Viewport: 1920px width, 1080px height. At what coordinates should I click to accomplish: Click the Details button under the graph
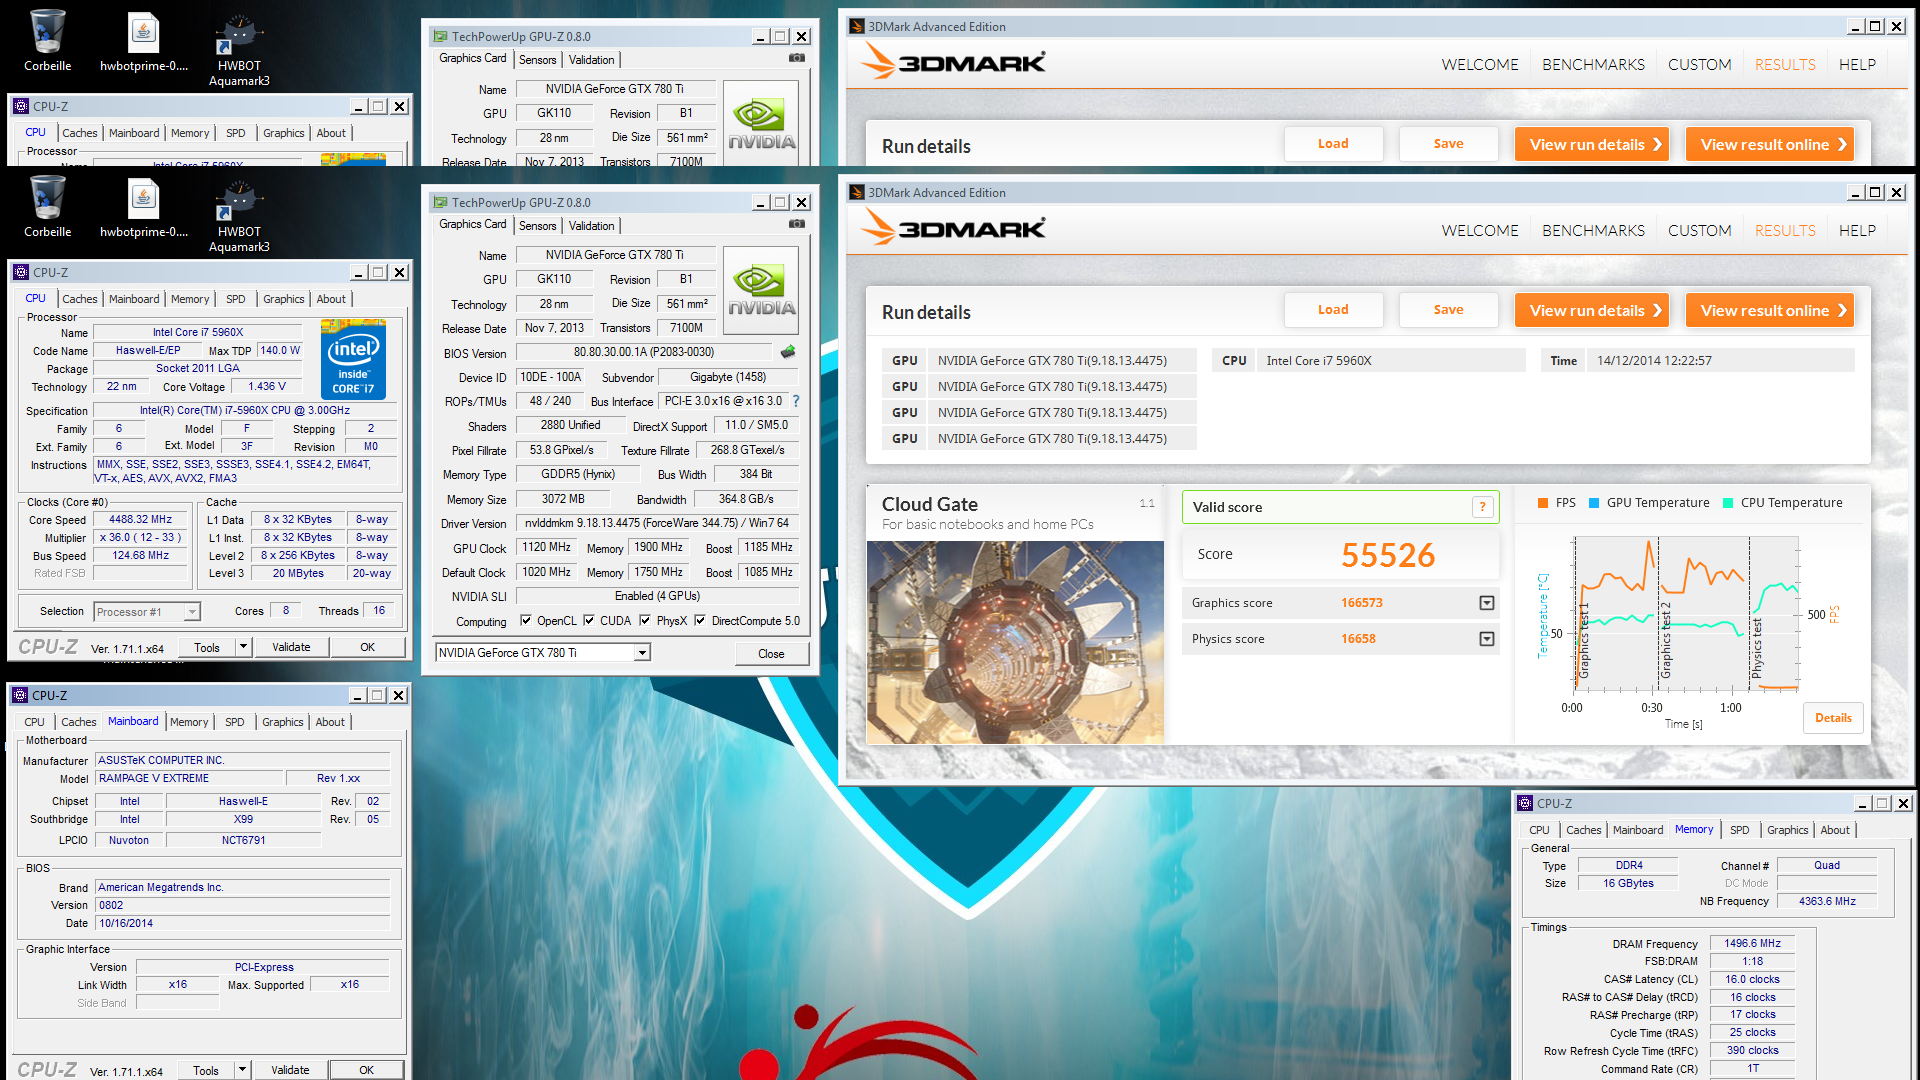(x=1833, y=718)
